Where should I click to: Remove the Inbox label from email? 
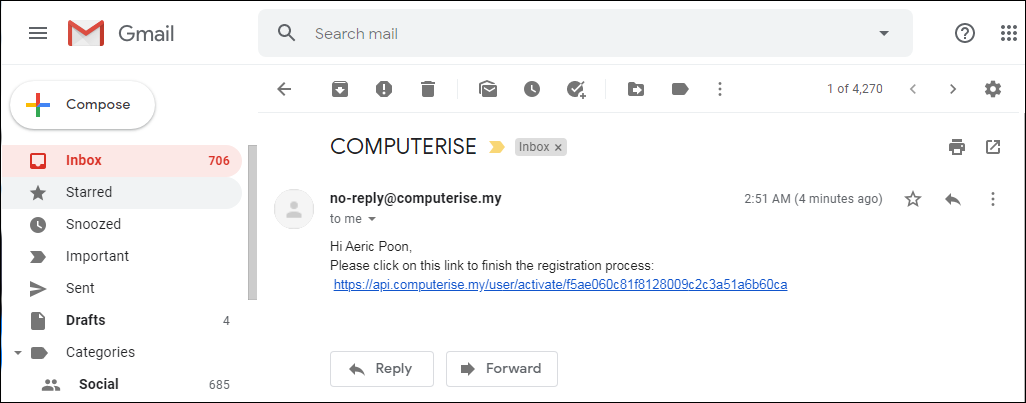point(559,147)
